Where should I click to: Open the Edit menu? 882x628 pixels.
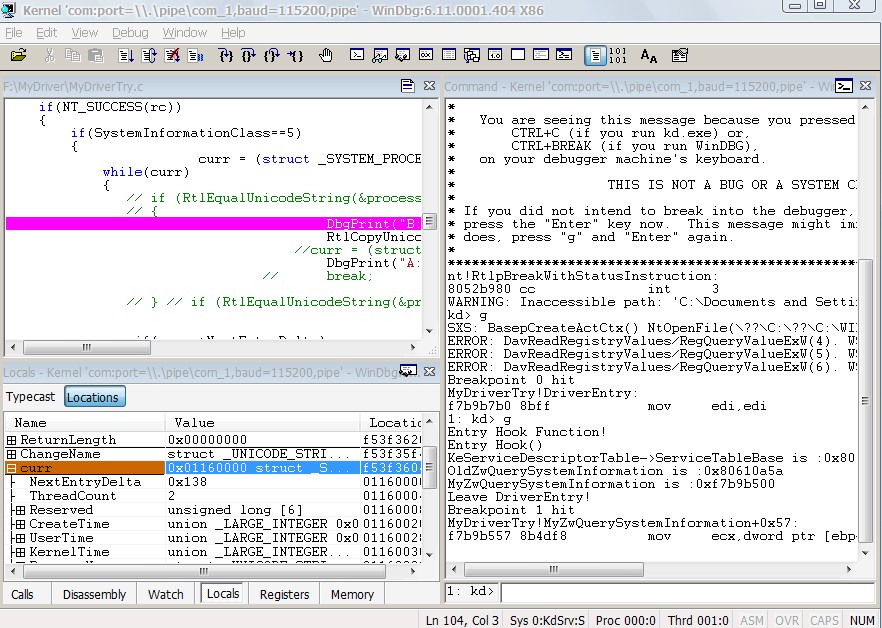(47, 33)
